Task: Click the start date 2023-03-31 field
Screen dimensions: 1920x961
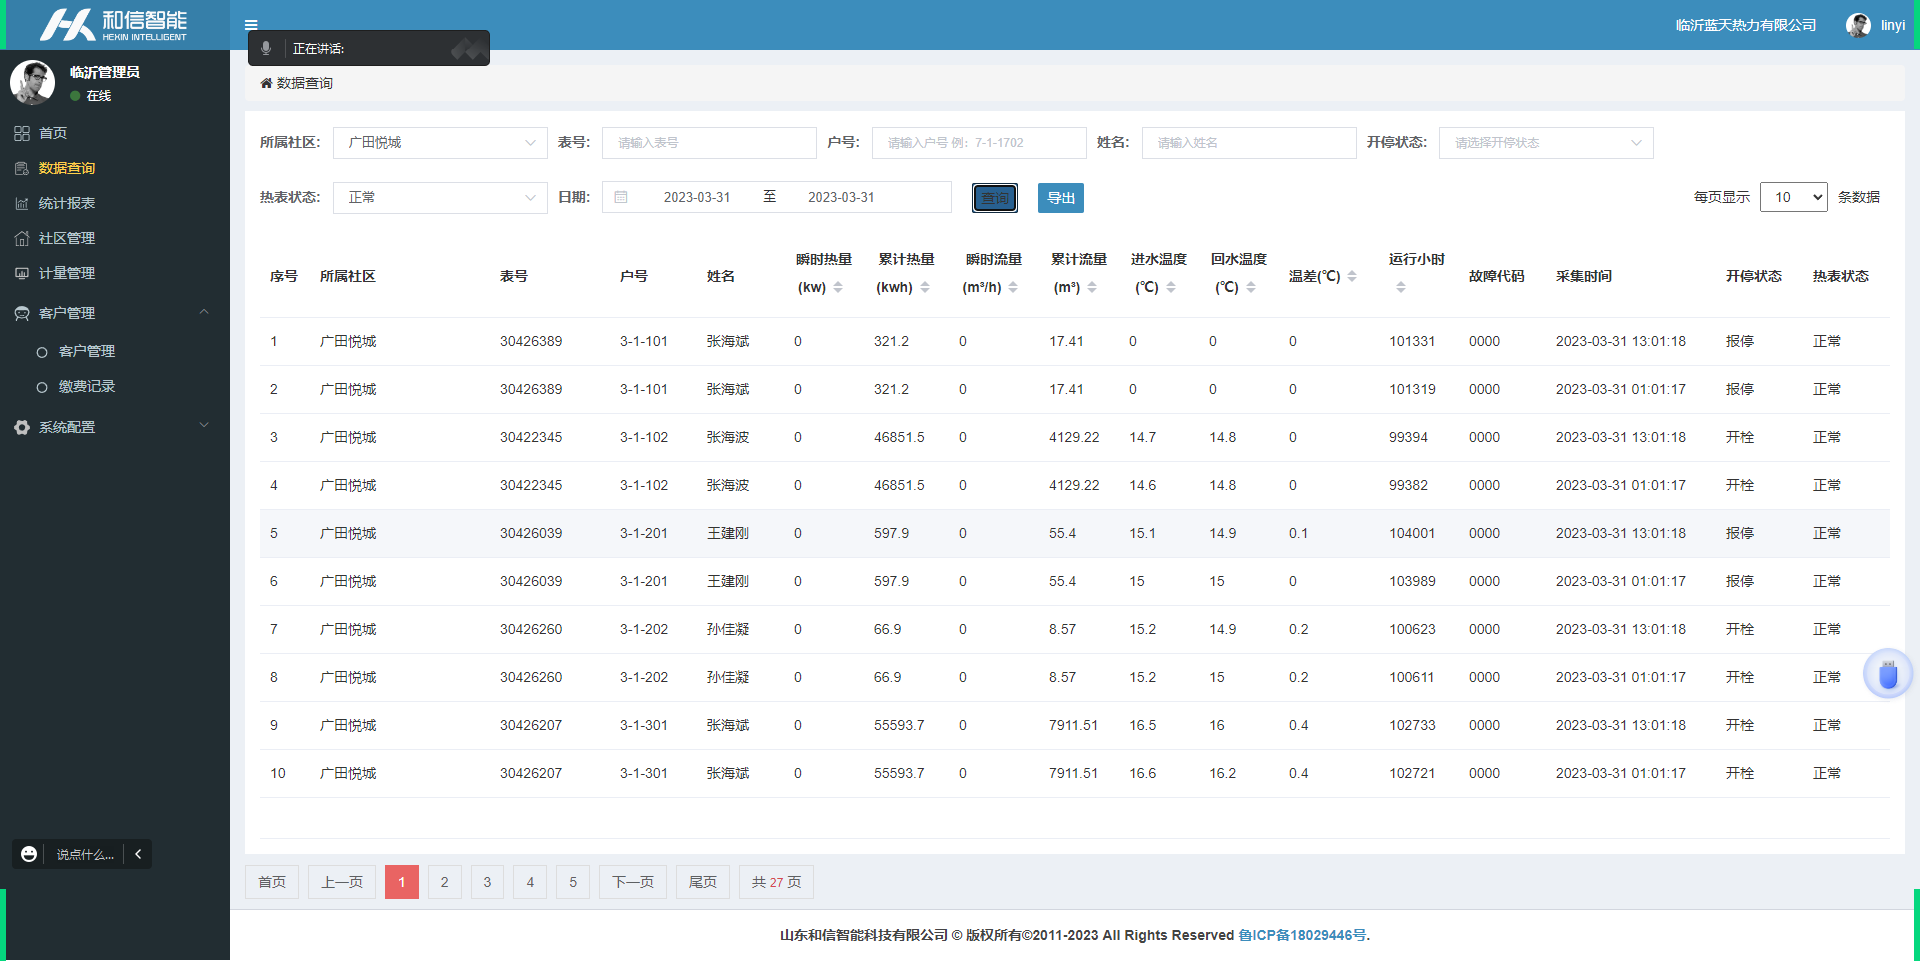Action: tap(697, 197)
